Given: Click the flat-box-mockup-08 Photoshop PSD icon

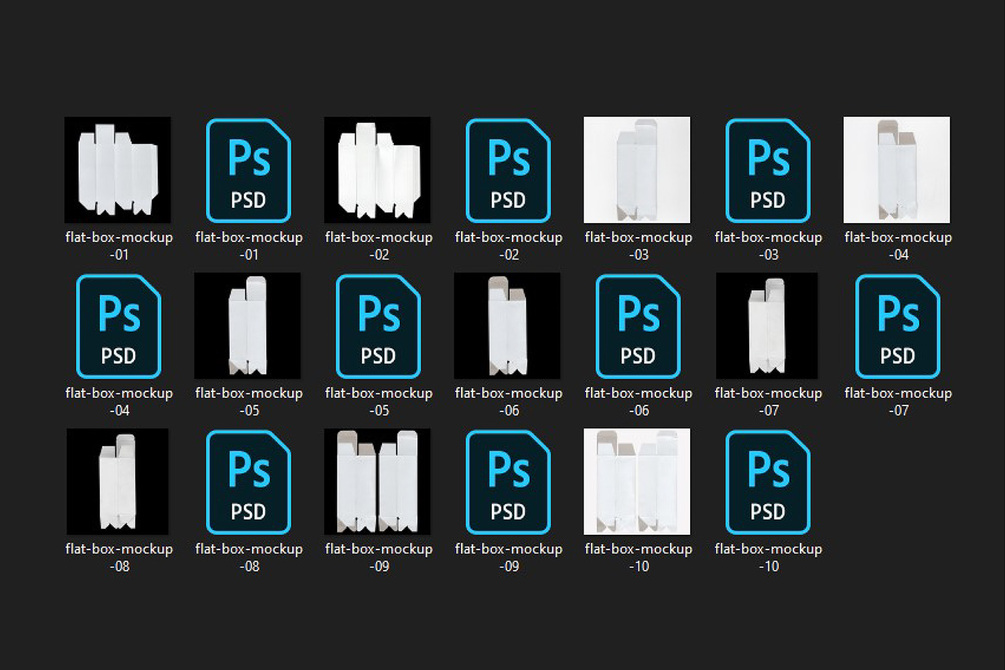Looking at the screenshot, I should tap(249, 482).
